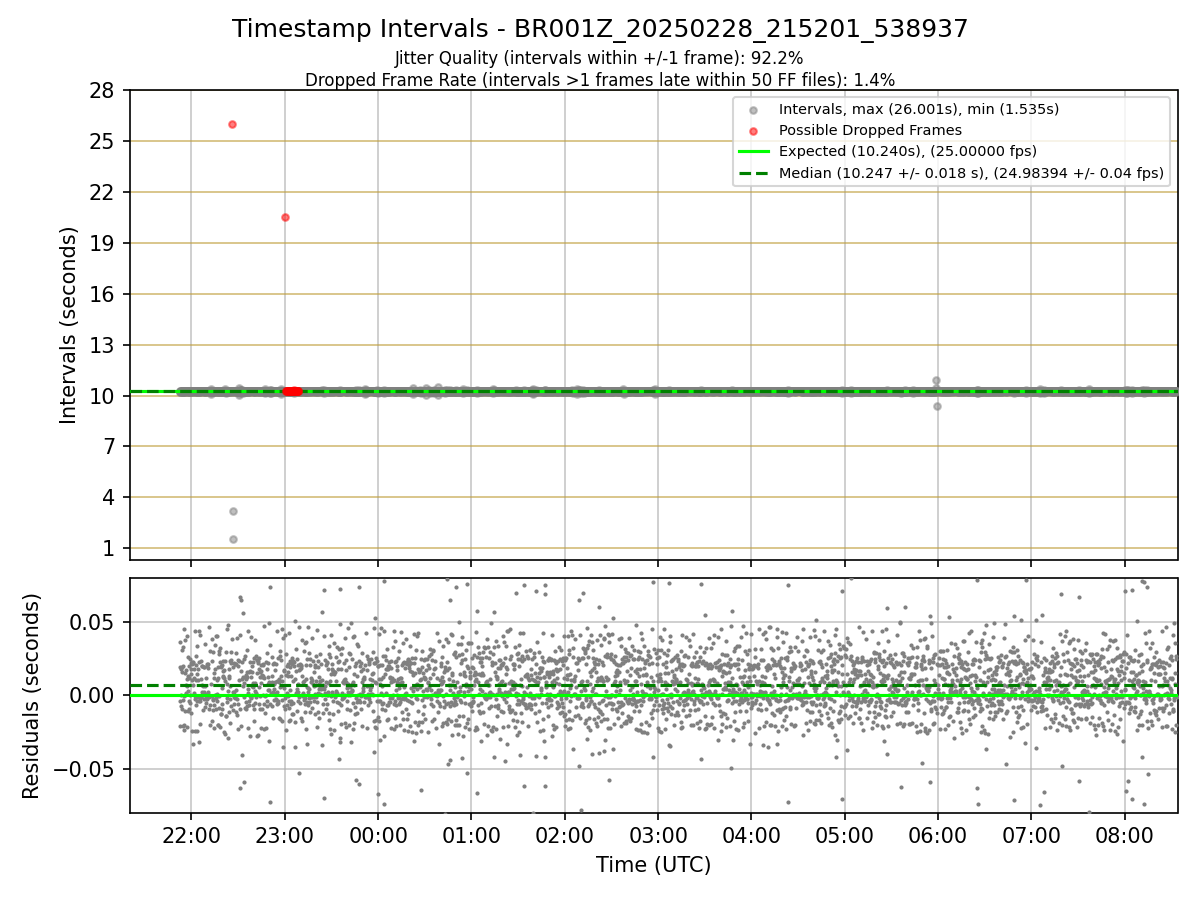Click the y-axis tick label '16'

pyautogui.click(x=103, y=294)
